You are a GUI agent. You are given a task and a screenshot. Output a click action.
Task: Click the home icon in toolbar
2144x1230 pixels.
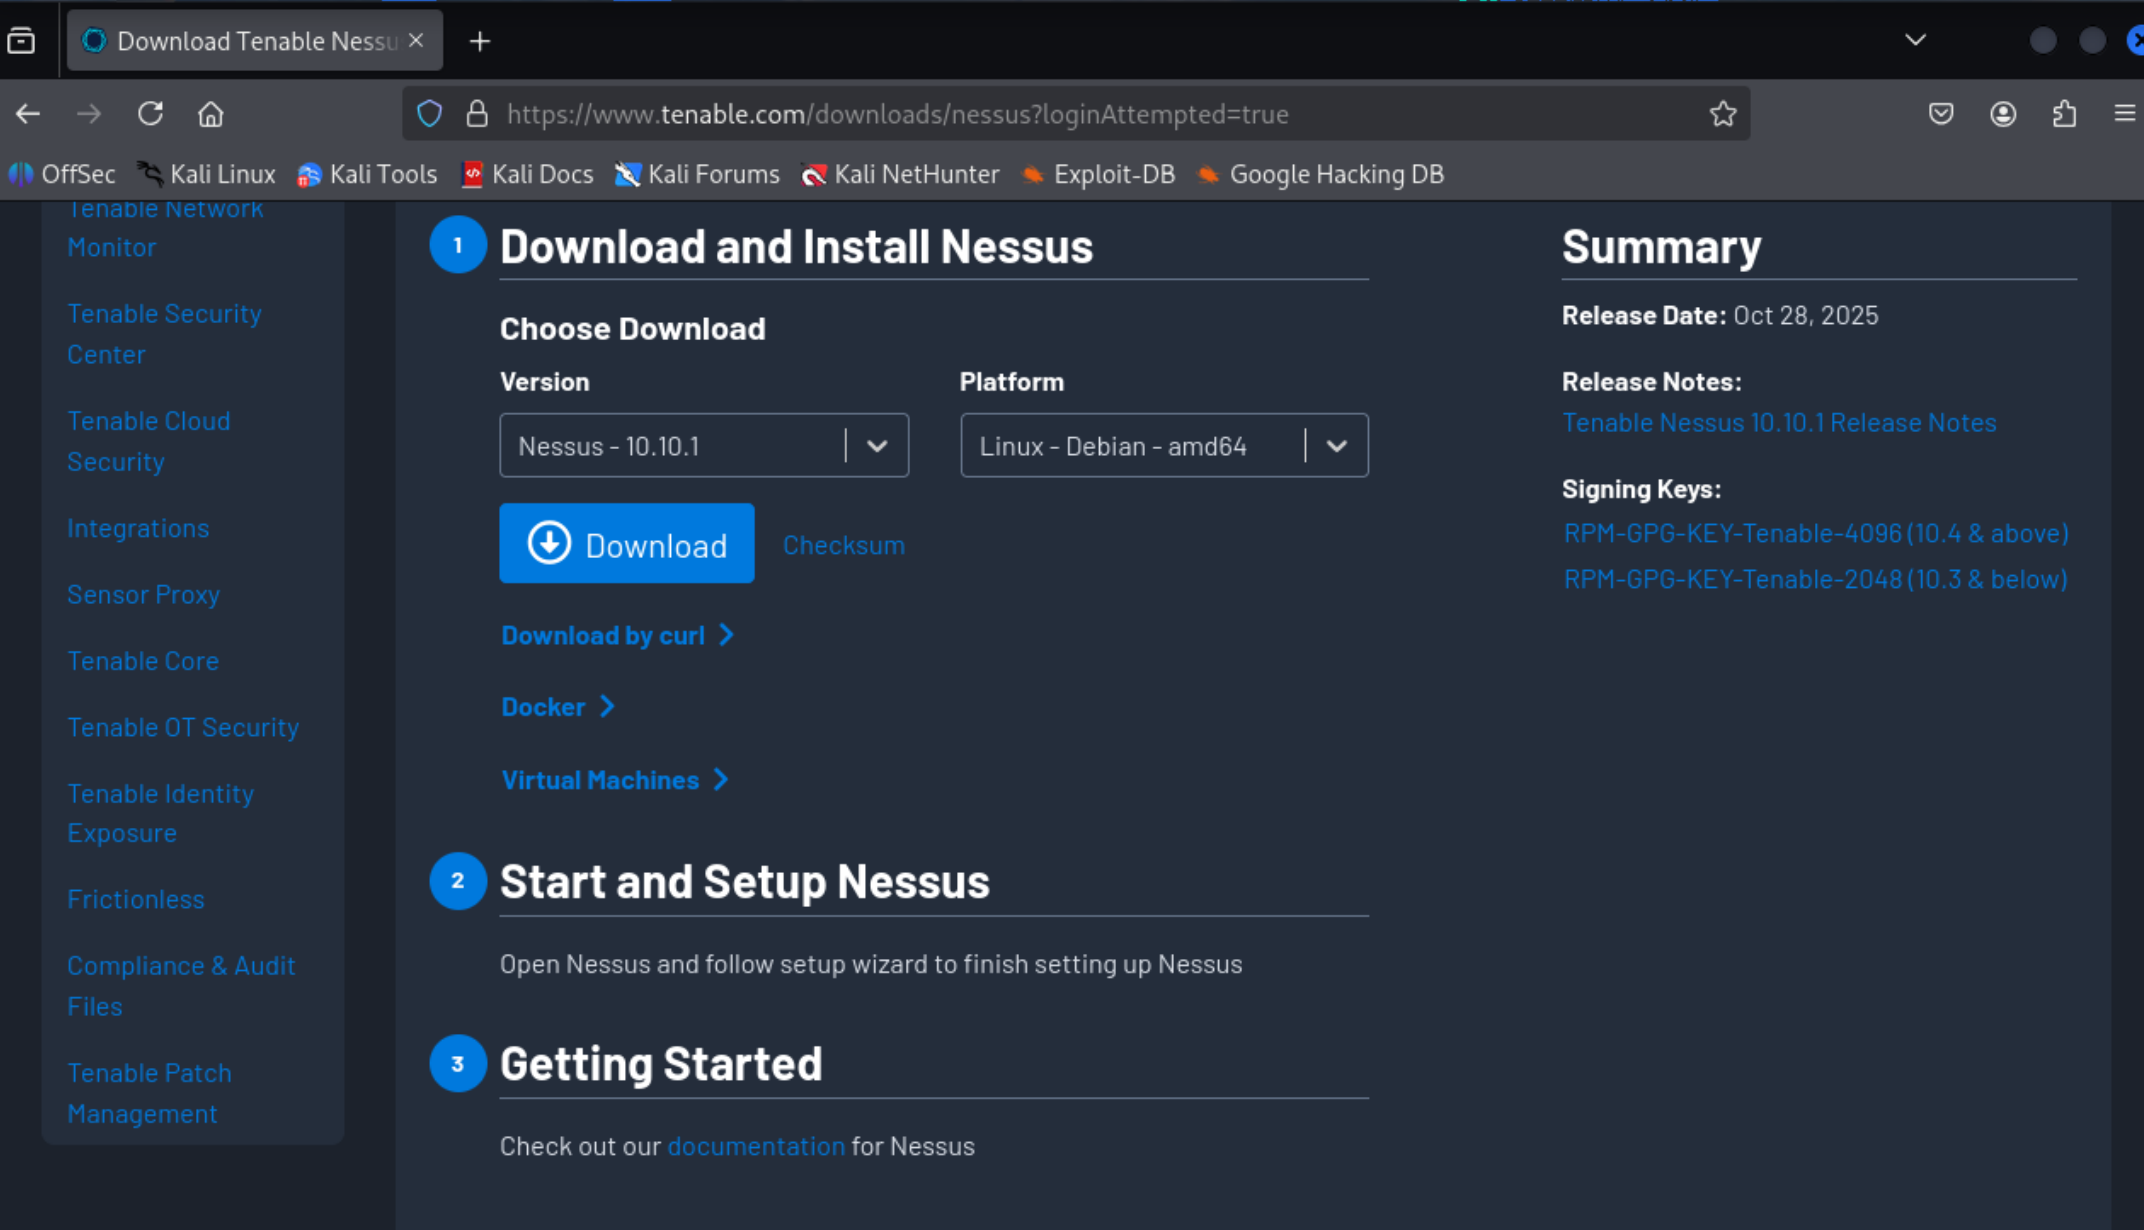click(210, 114)
